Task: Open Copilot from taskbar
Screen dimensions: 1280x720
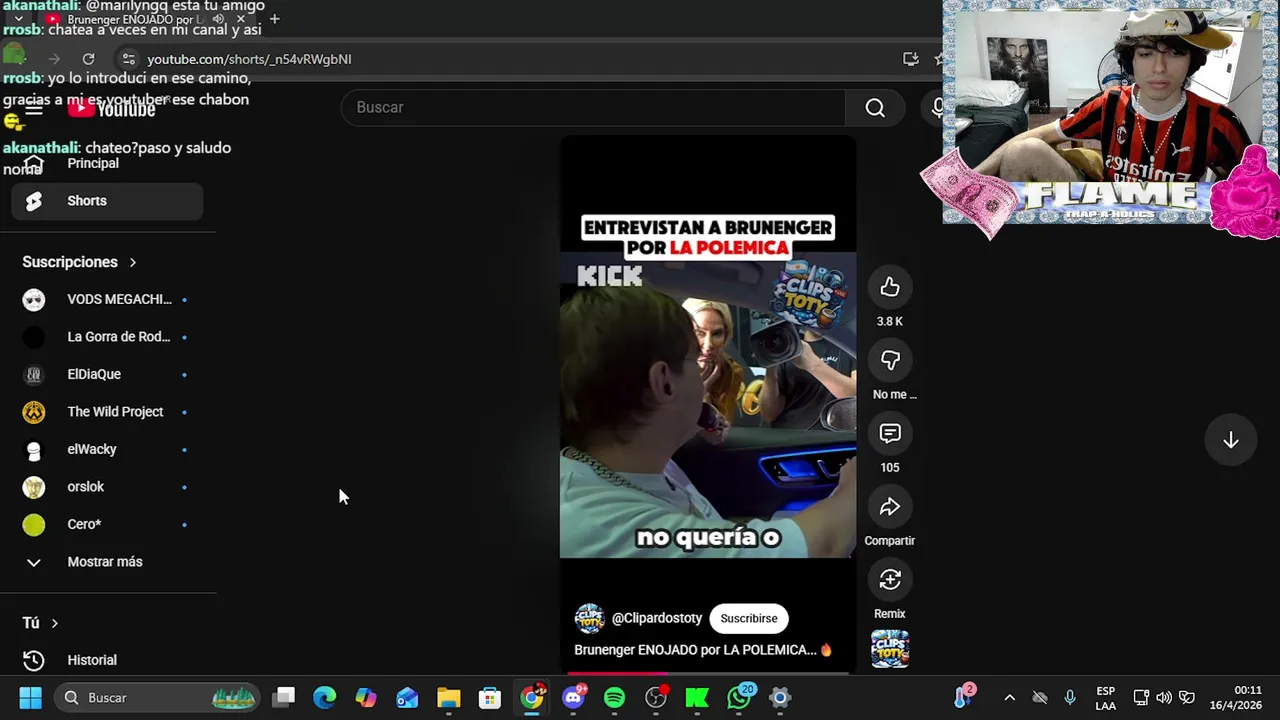Action: coord(366,698)
